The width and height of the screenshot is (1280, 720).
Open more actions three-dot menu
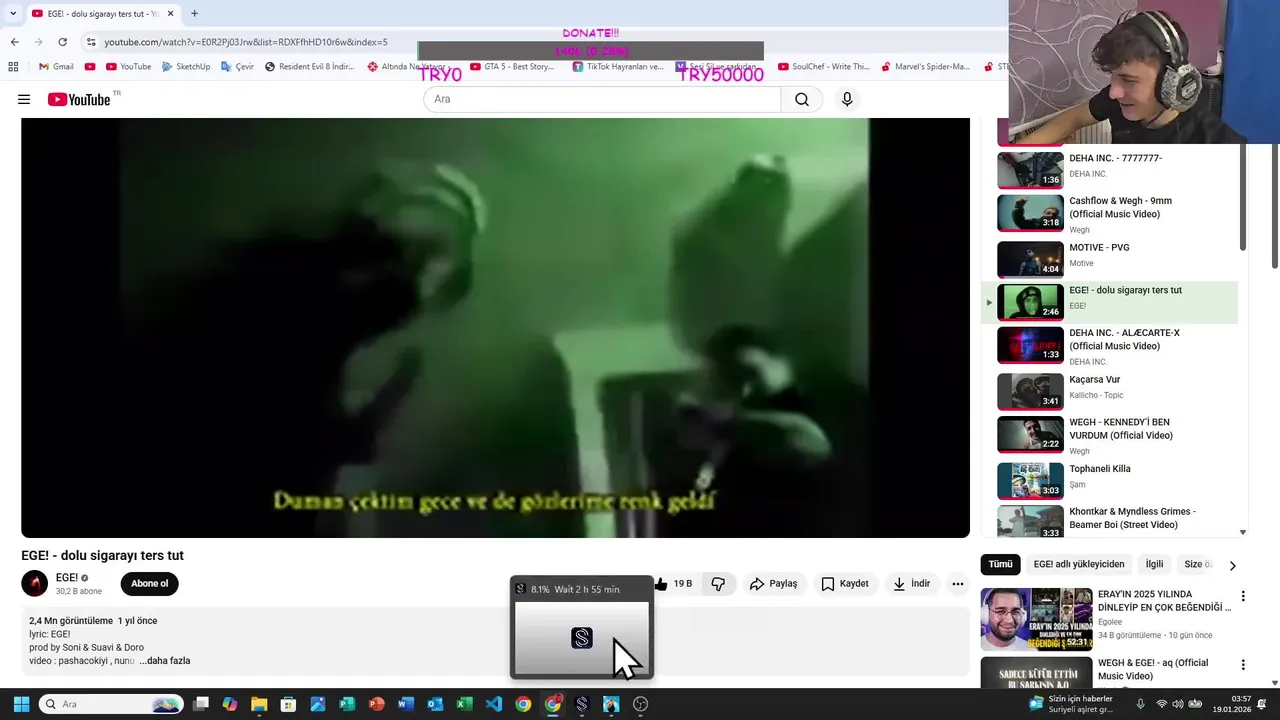point(958,584)
